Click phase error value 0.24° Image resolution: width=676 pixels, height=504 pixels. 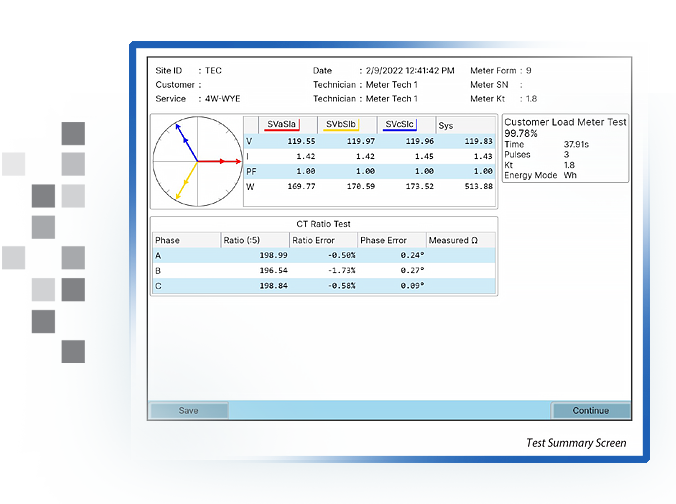[412, 255]
